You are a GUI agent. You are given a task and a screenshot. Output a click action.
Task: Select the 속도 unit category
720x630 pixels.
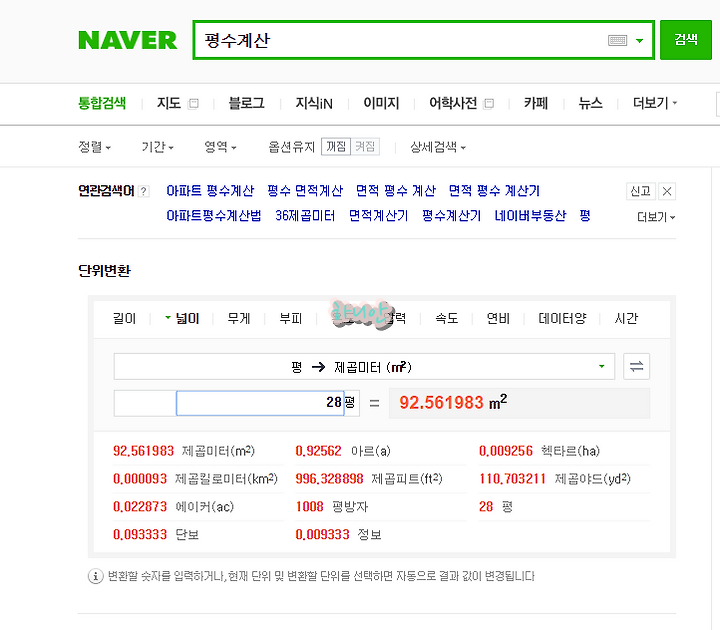pyautogui.click(x=447, y=318)
